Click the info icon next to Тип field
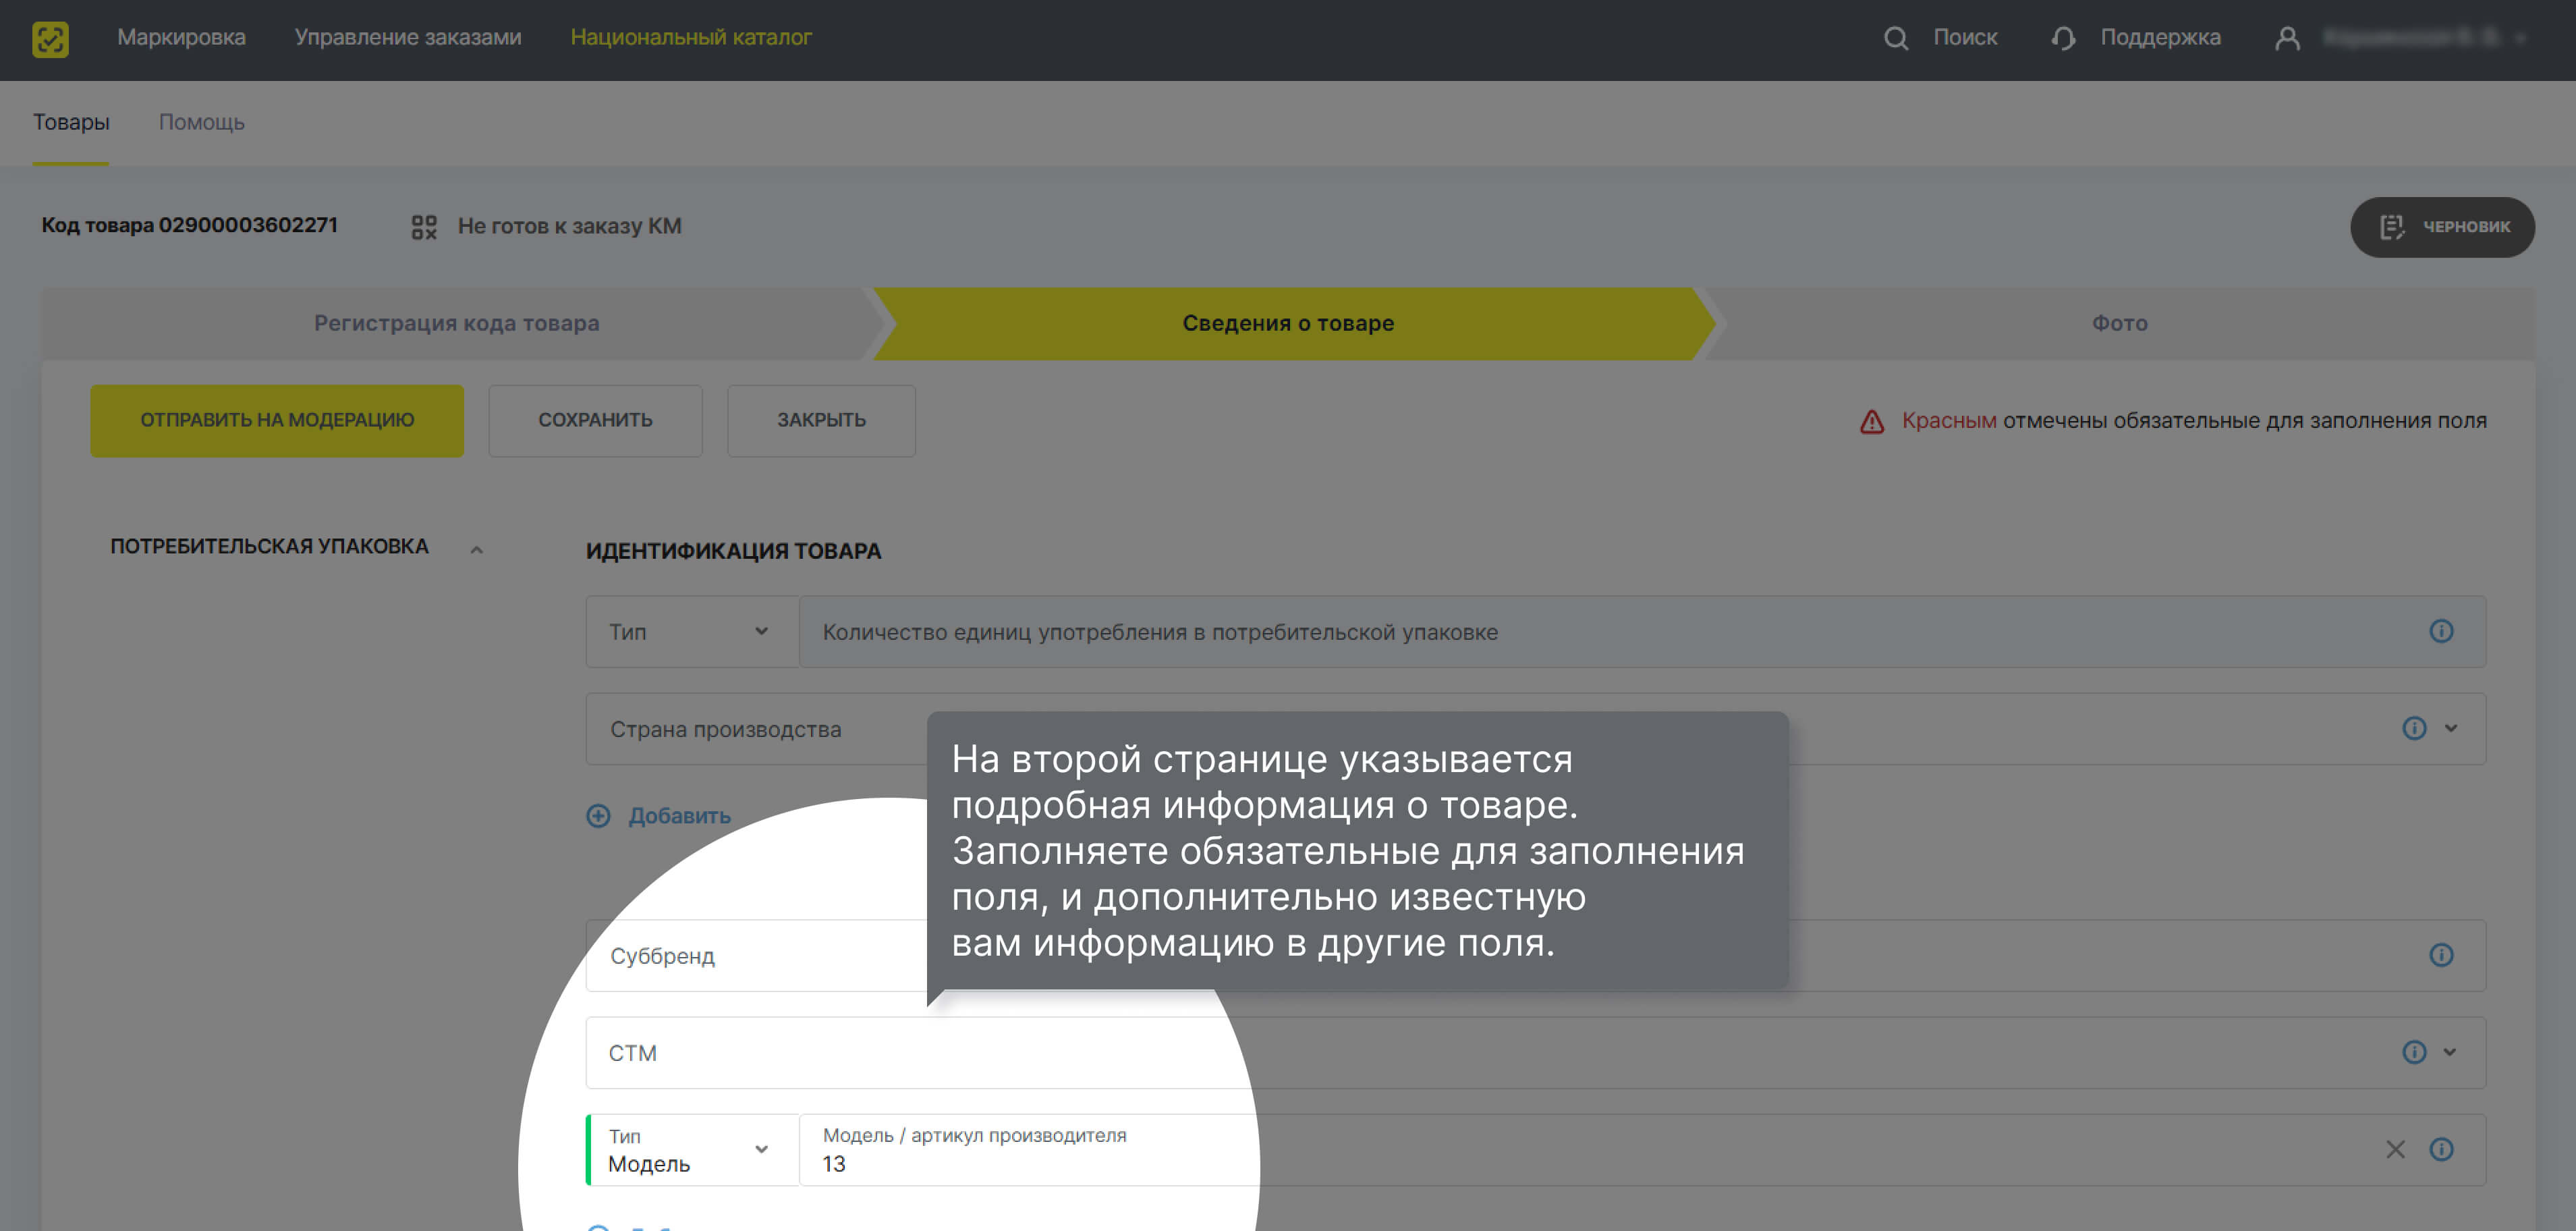 (x=2443, y=631)
